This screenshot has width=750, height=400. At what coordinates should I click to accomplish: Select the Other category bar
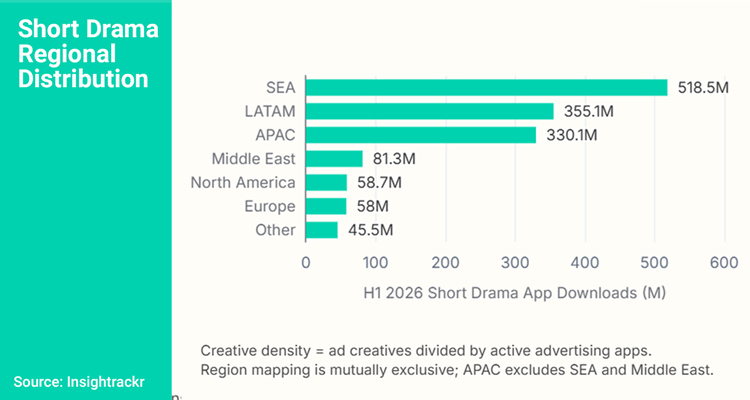coord(322,230)
